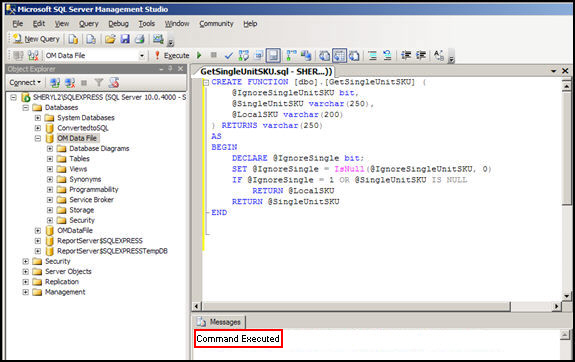Image resolution: width=575 pixels, height=362 pixels.
Task: Click the Print icon in the toolbar
Action: coord(140,39)
